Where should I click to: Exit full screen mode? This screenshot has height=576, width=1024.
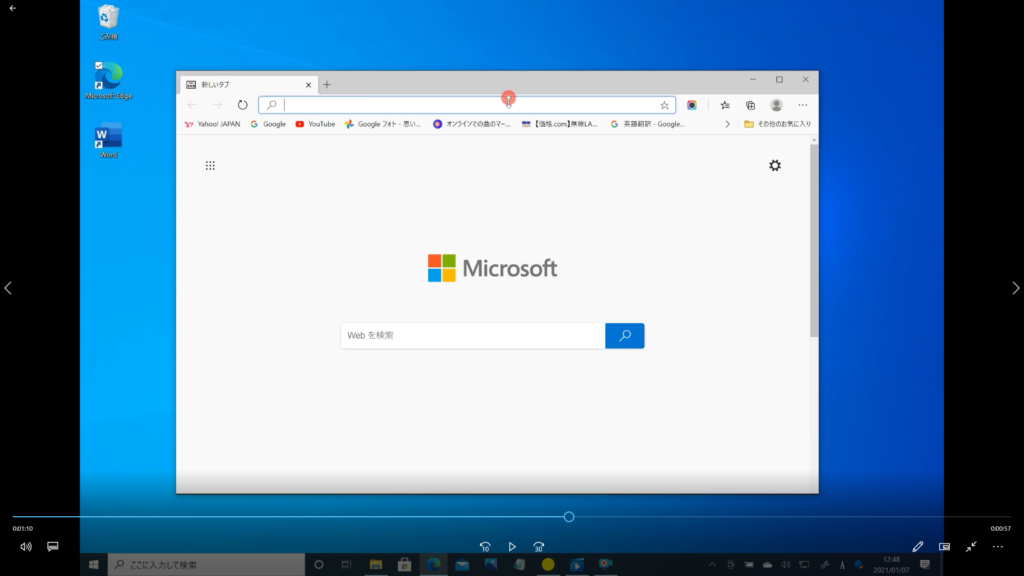pyautogui.click(x=971, y=547)
